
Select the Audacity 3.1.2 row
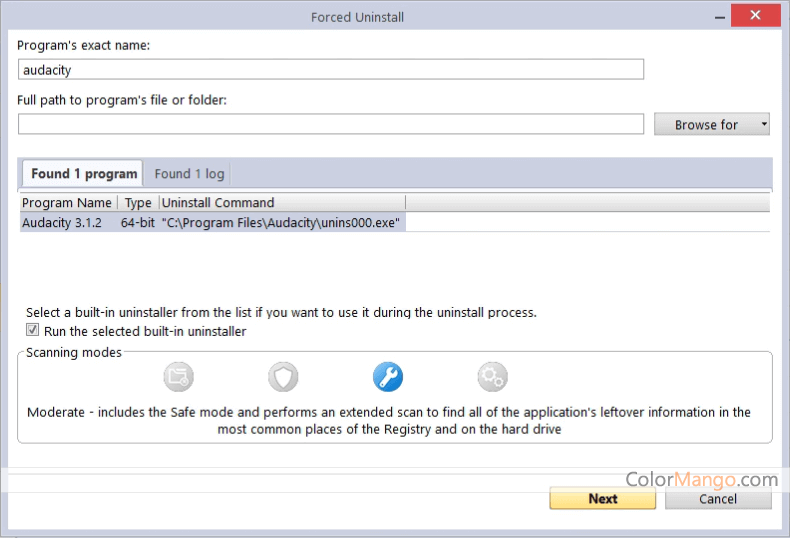(x=62, y=222)
